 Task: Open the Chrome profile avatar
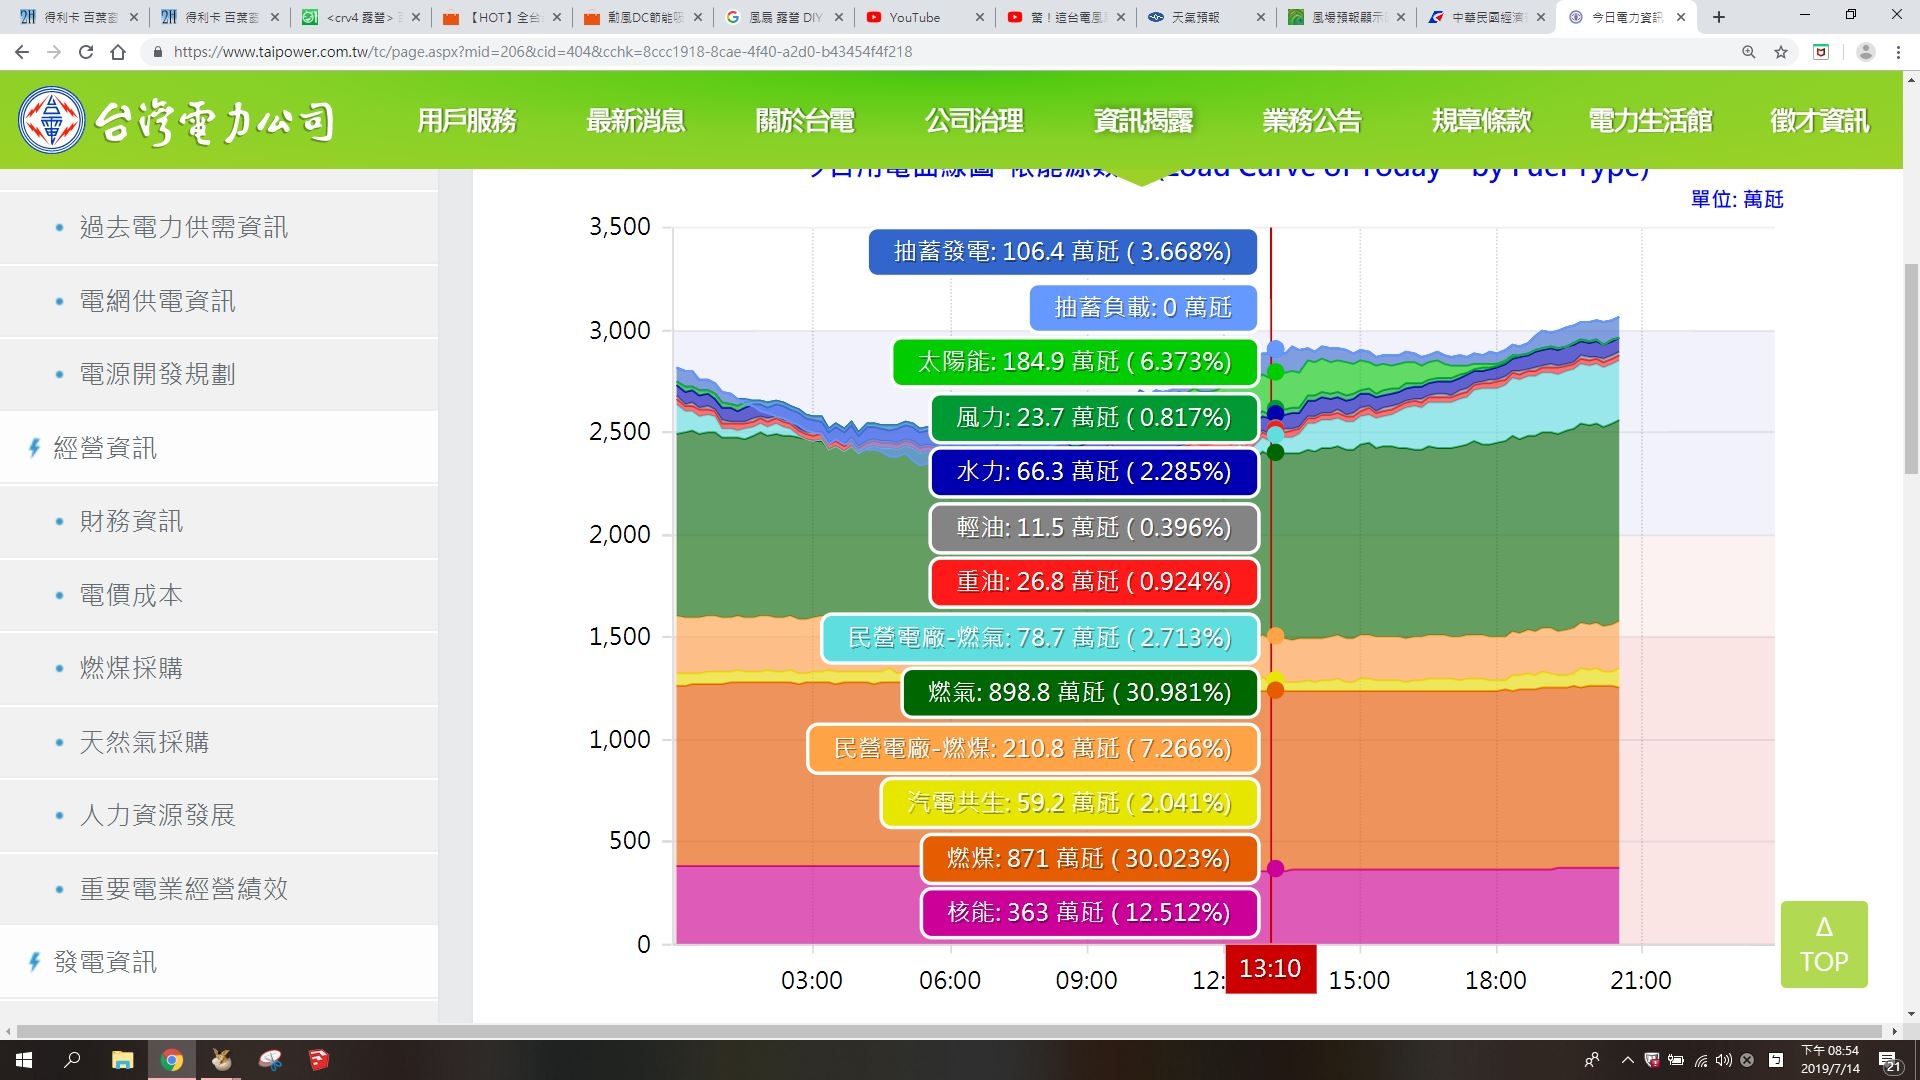tap(1865, 52)
